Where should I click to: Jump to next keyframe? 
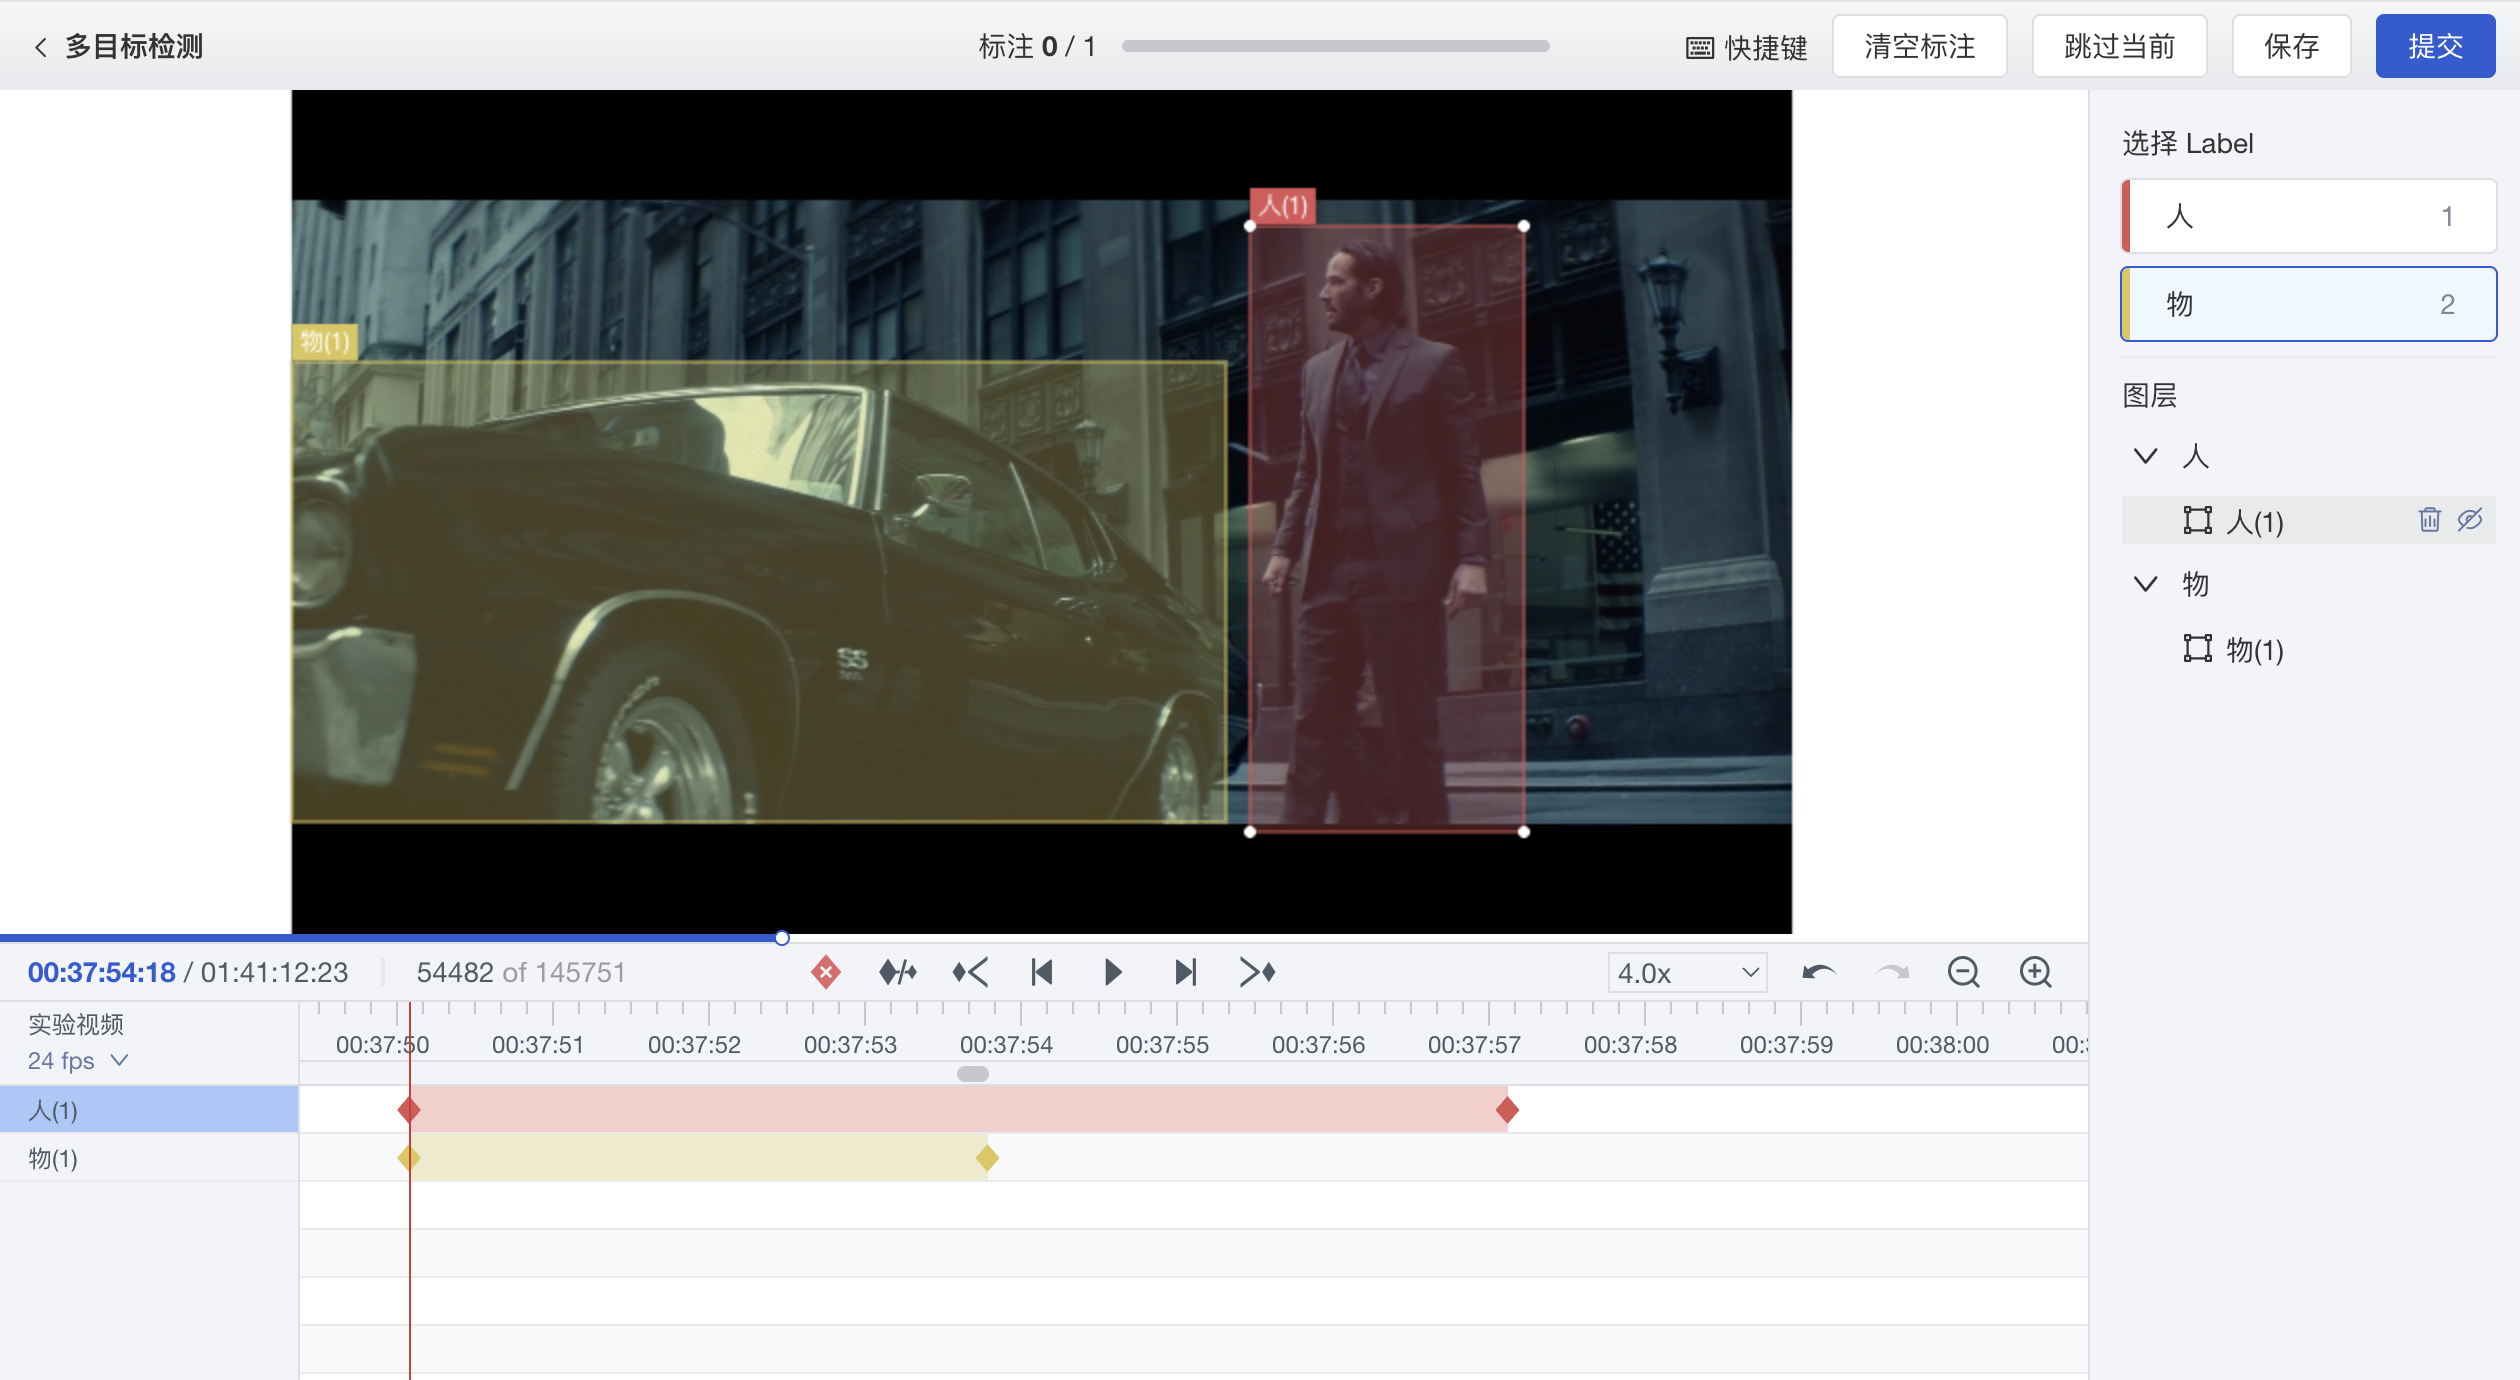pyautogui.click(x=1257, y=972)
